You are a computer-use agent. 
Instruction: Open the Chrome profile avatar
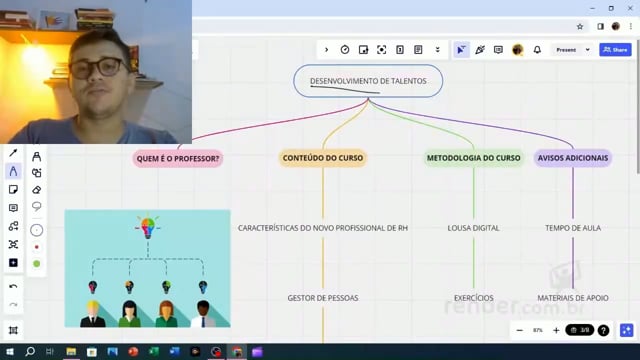tap(616, 27)
